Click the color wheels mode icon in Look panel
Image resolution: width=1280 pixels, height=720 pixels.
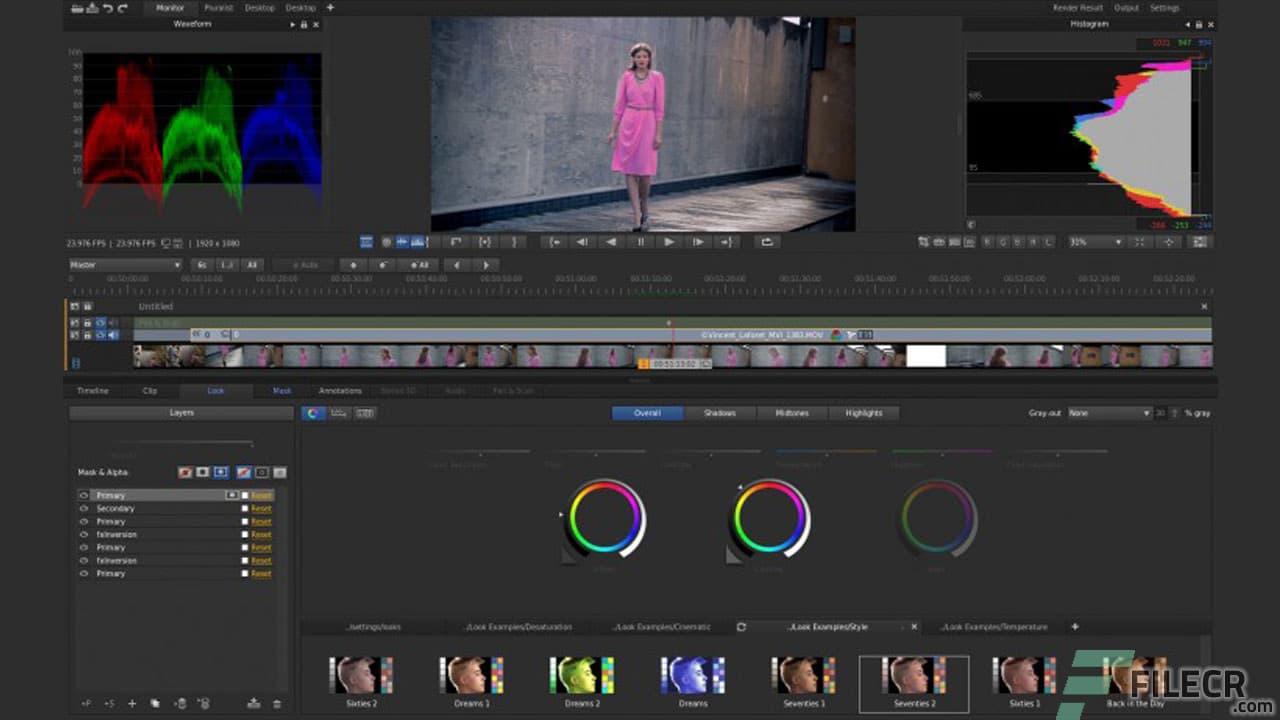pos(313,412)
